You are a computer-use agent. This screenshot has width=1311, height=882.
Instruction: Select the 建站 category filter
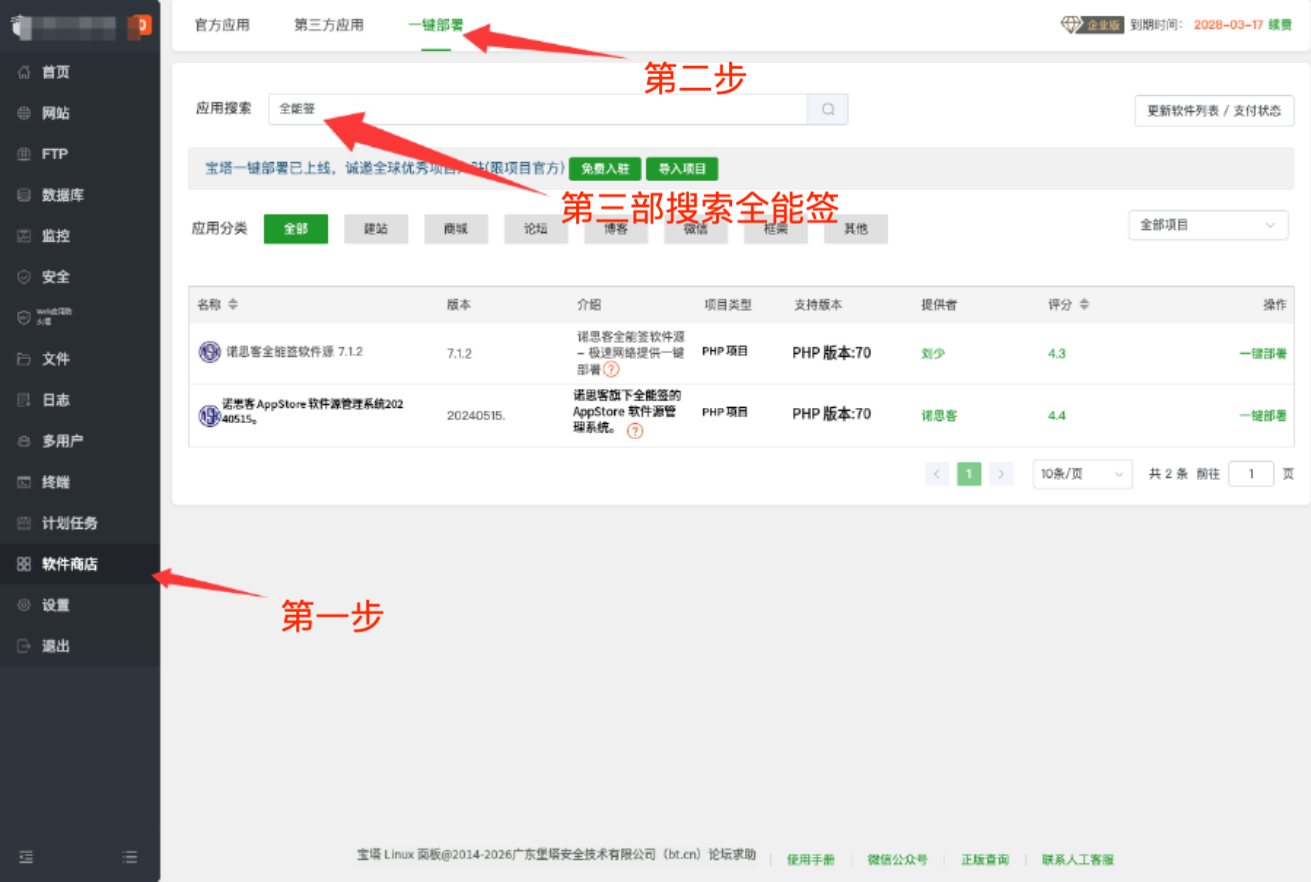(x=376, y=229)
